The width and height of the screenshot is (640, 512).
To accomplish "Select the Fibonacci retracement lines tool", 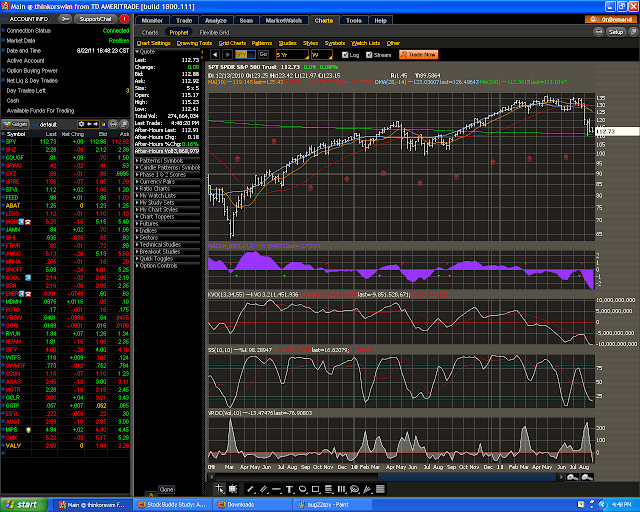I will click(329, 489).
